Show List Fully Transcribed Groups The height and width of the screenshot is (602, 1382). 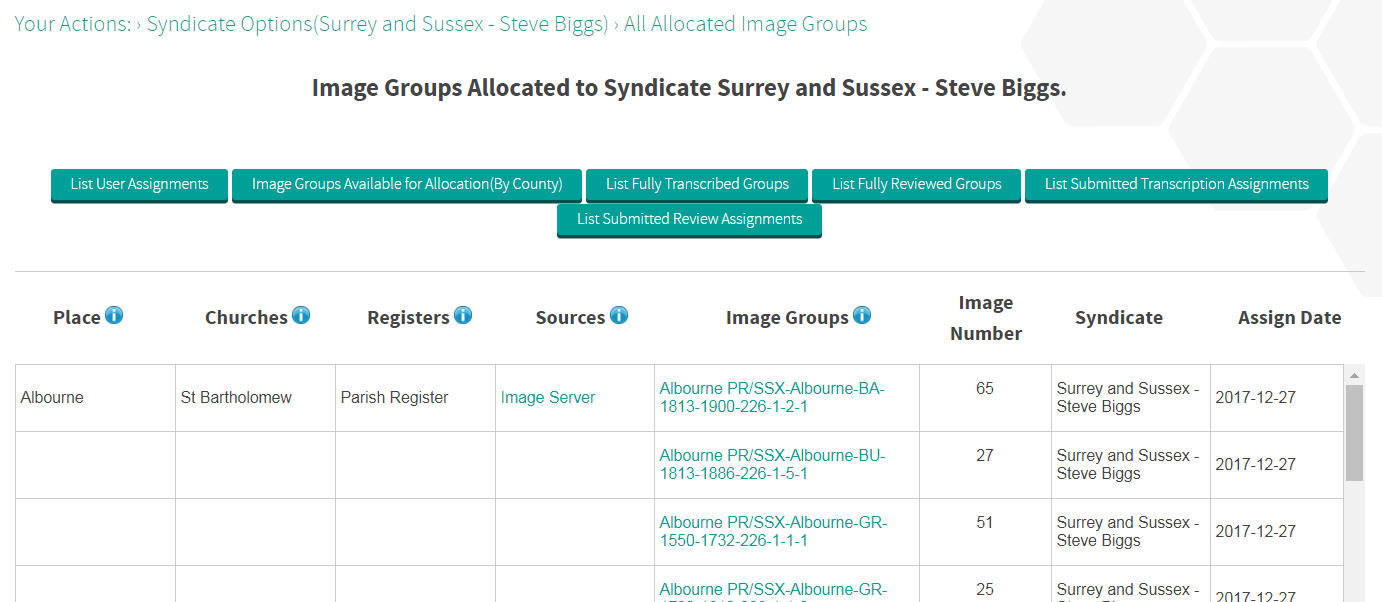tap(697, 185)
